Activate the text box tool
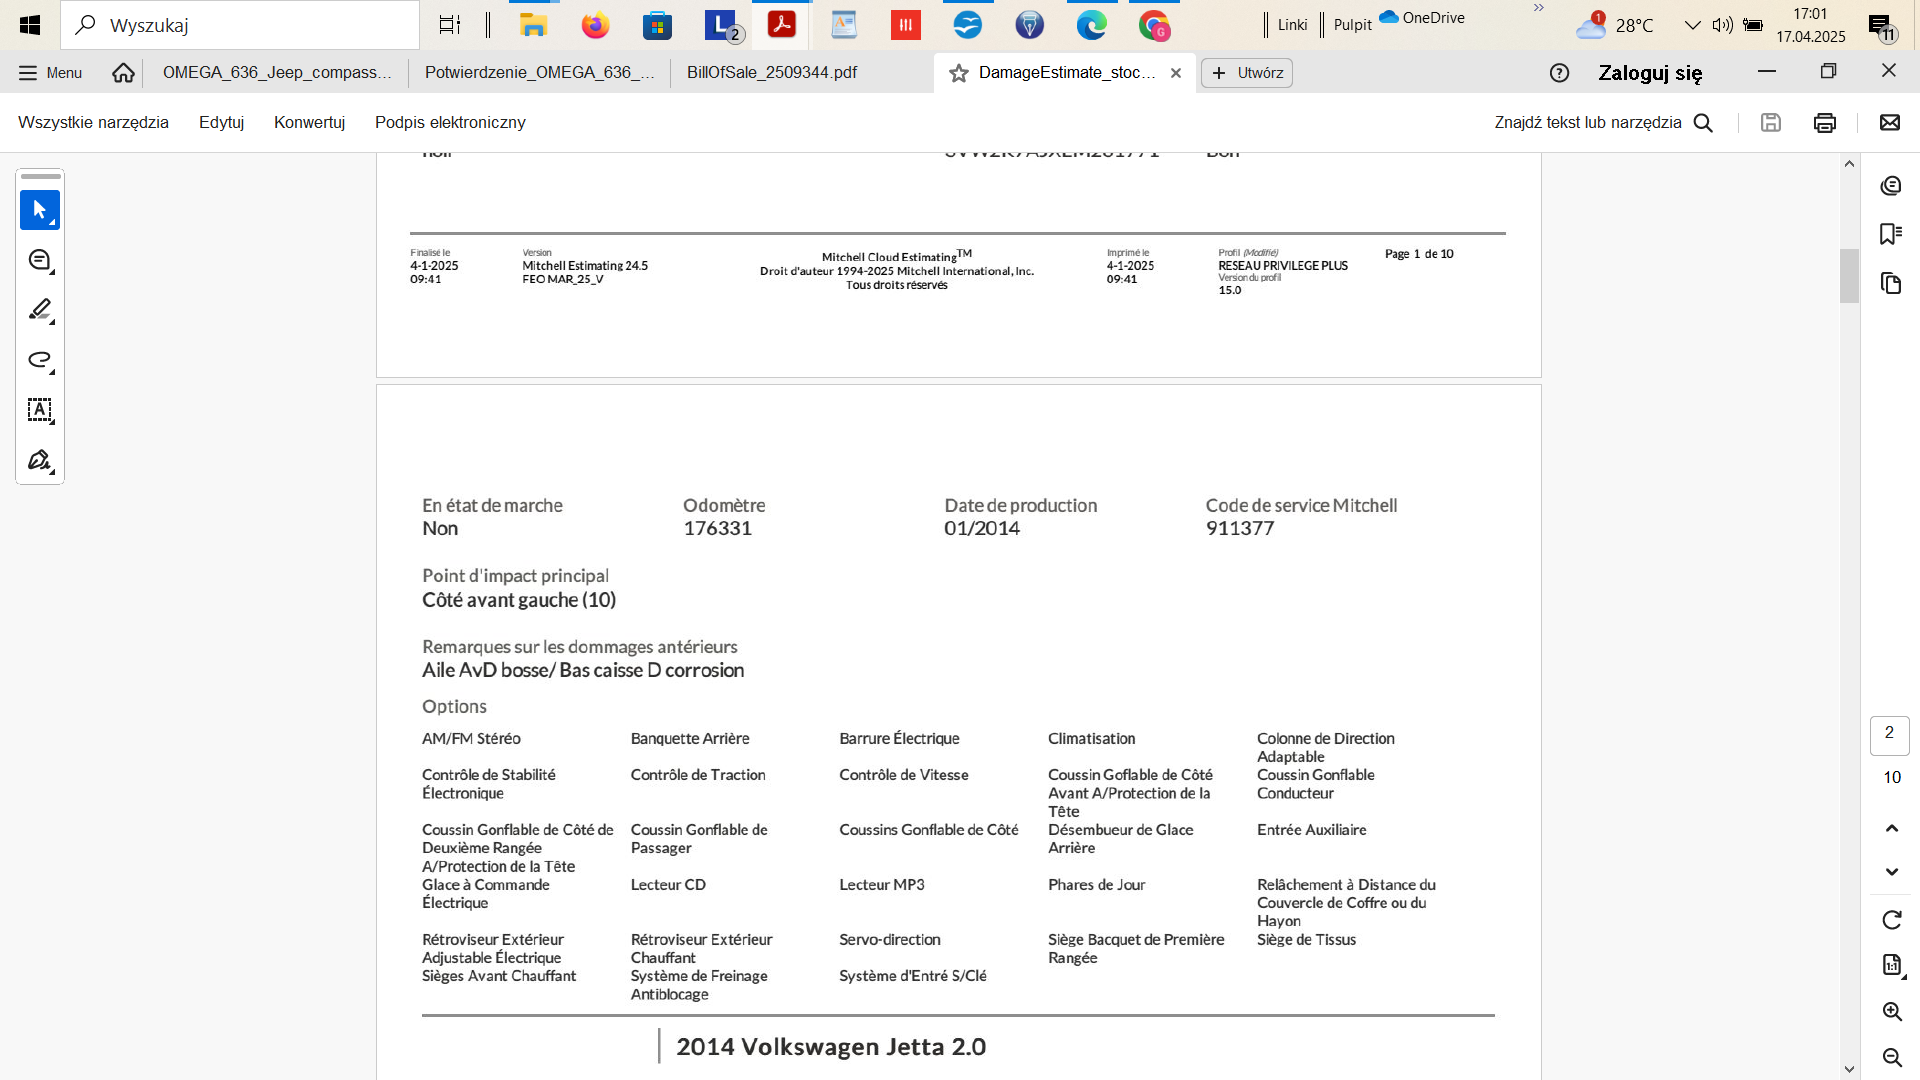The image size is (1920, 1080). (40, 410)
